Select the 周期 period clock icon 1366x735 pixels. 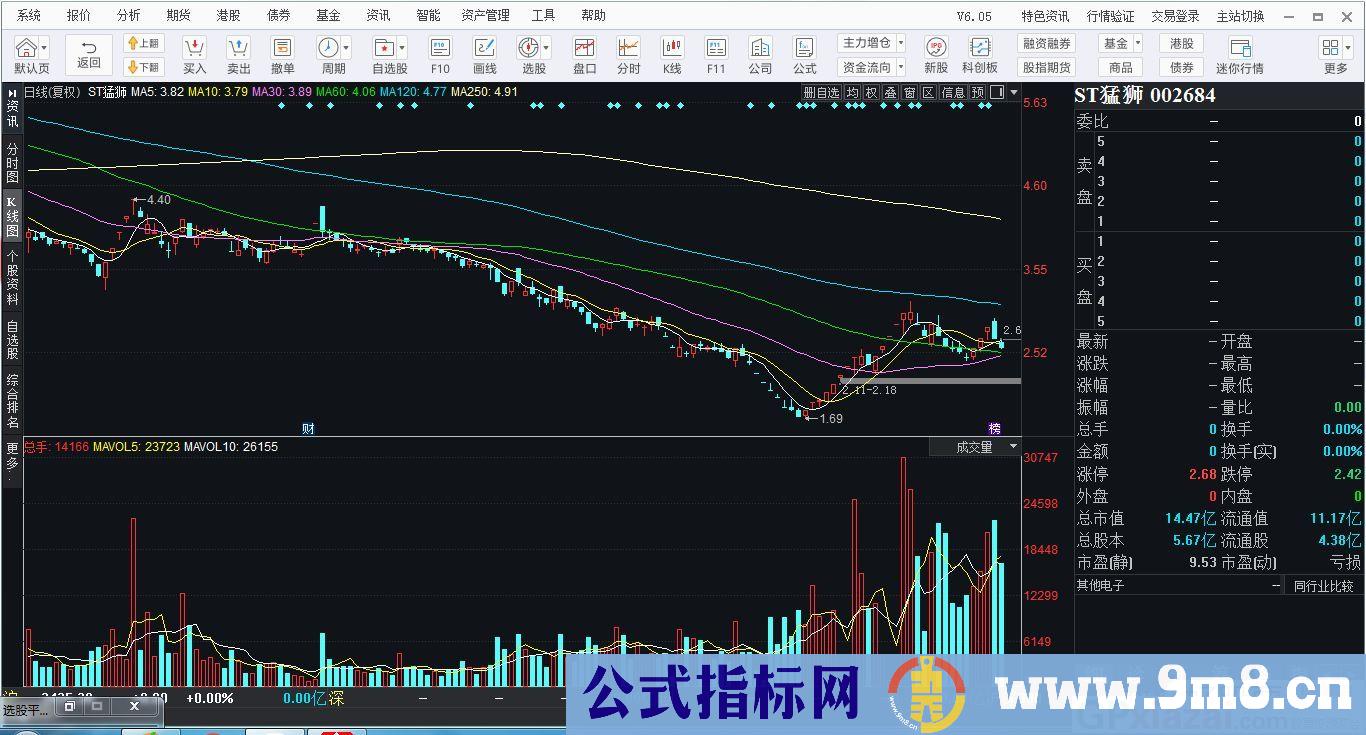tap(328, 48)
